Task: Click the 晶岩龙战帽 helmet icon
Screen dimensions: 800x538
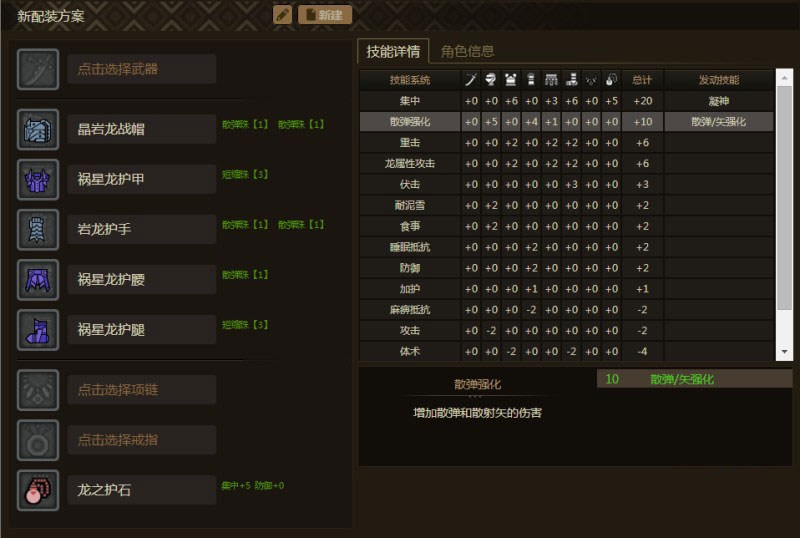Action: point(38,129)
